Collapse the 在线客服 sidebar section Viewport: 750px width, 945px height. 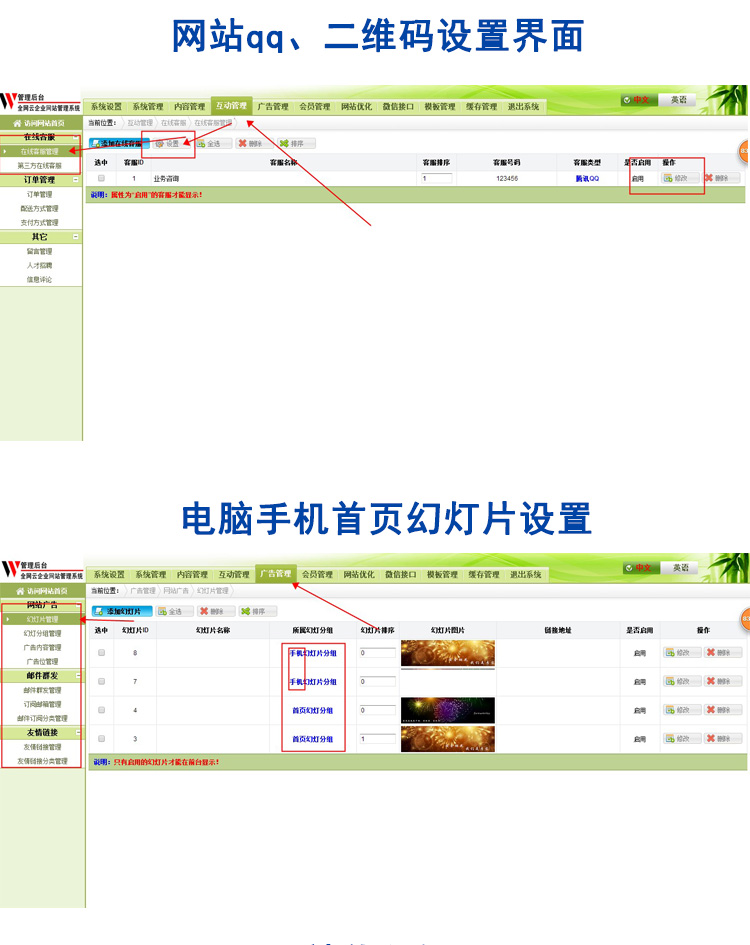tap(75, 137)
